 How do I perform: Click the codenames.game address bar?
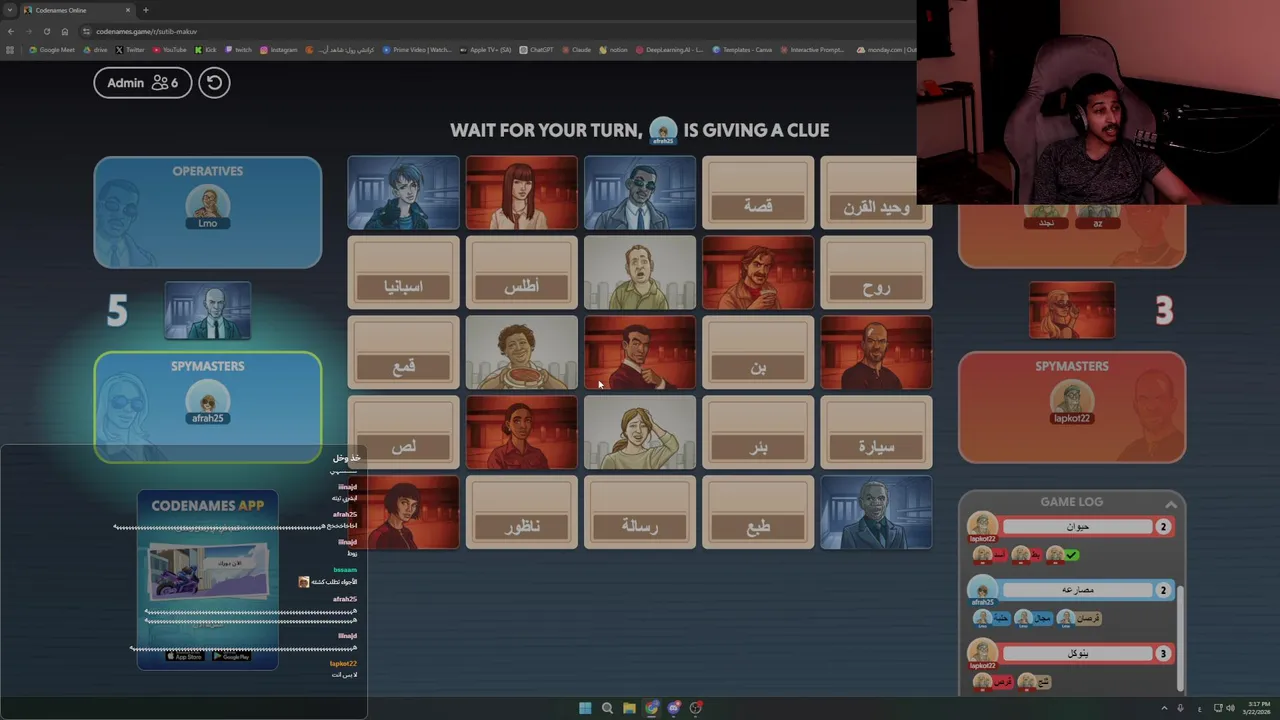coord(495,31)
